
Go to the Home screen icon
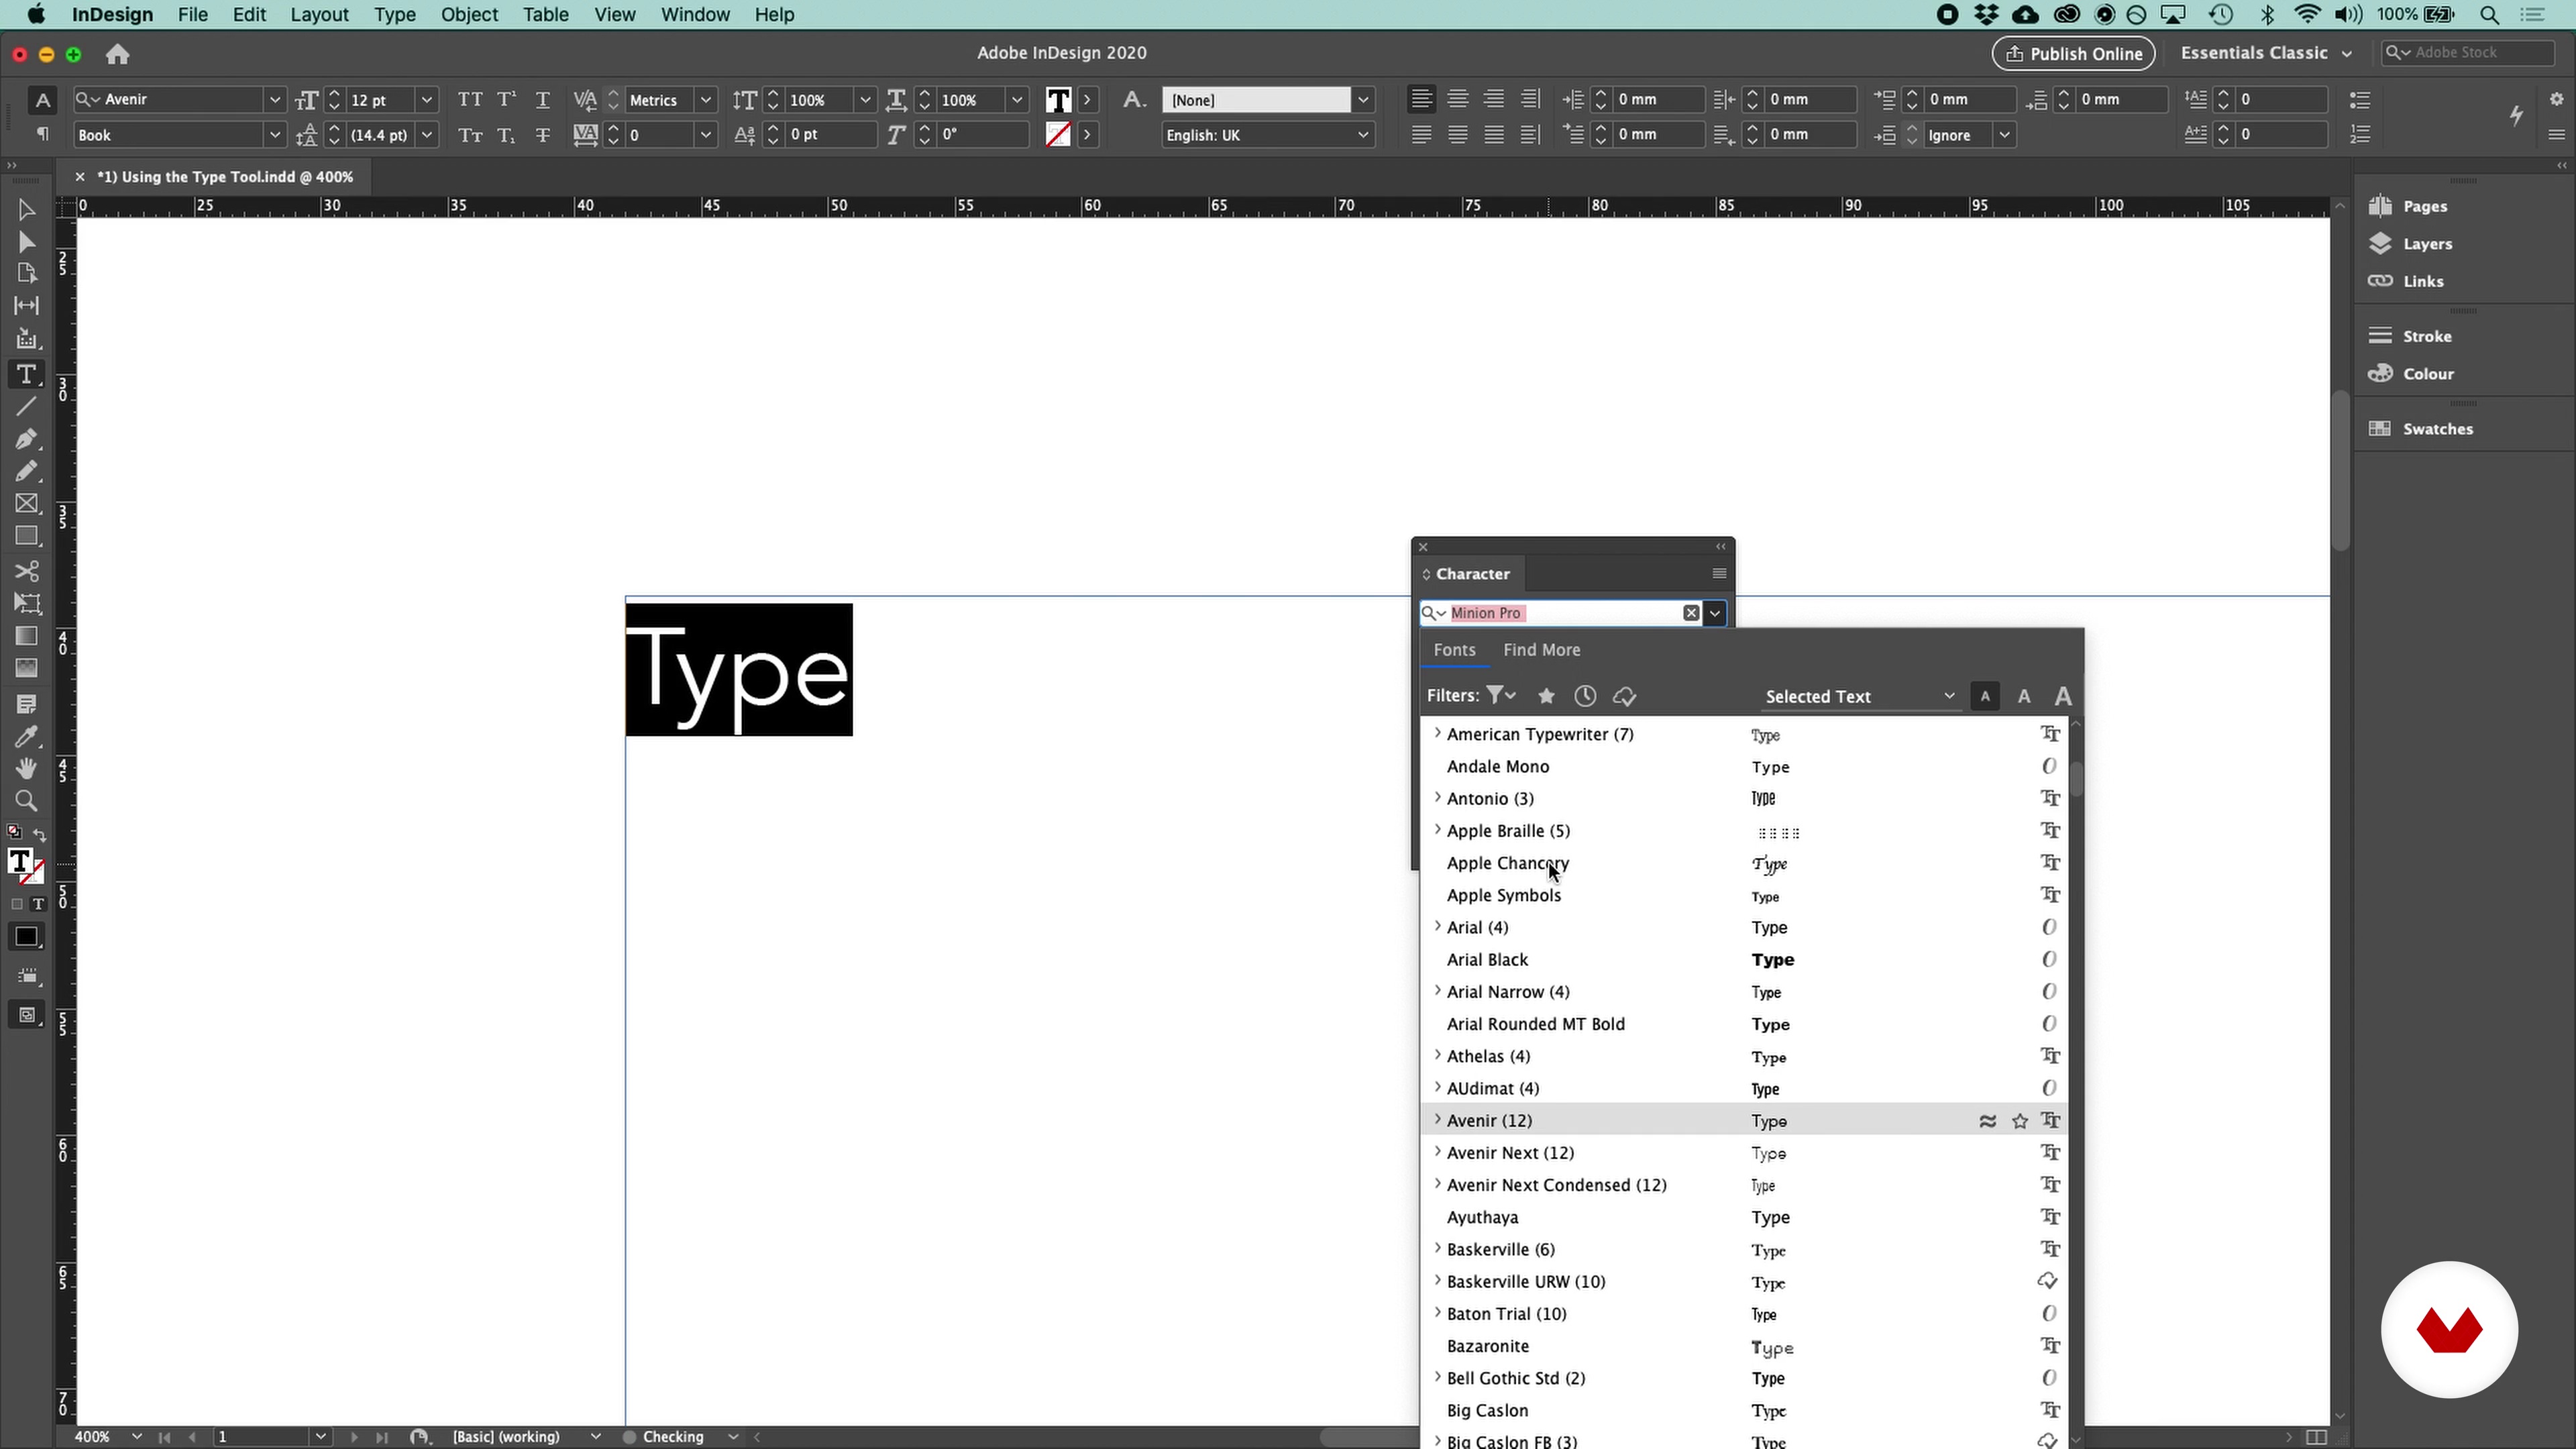click(118, 54)
